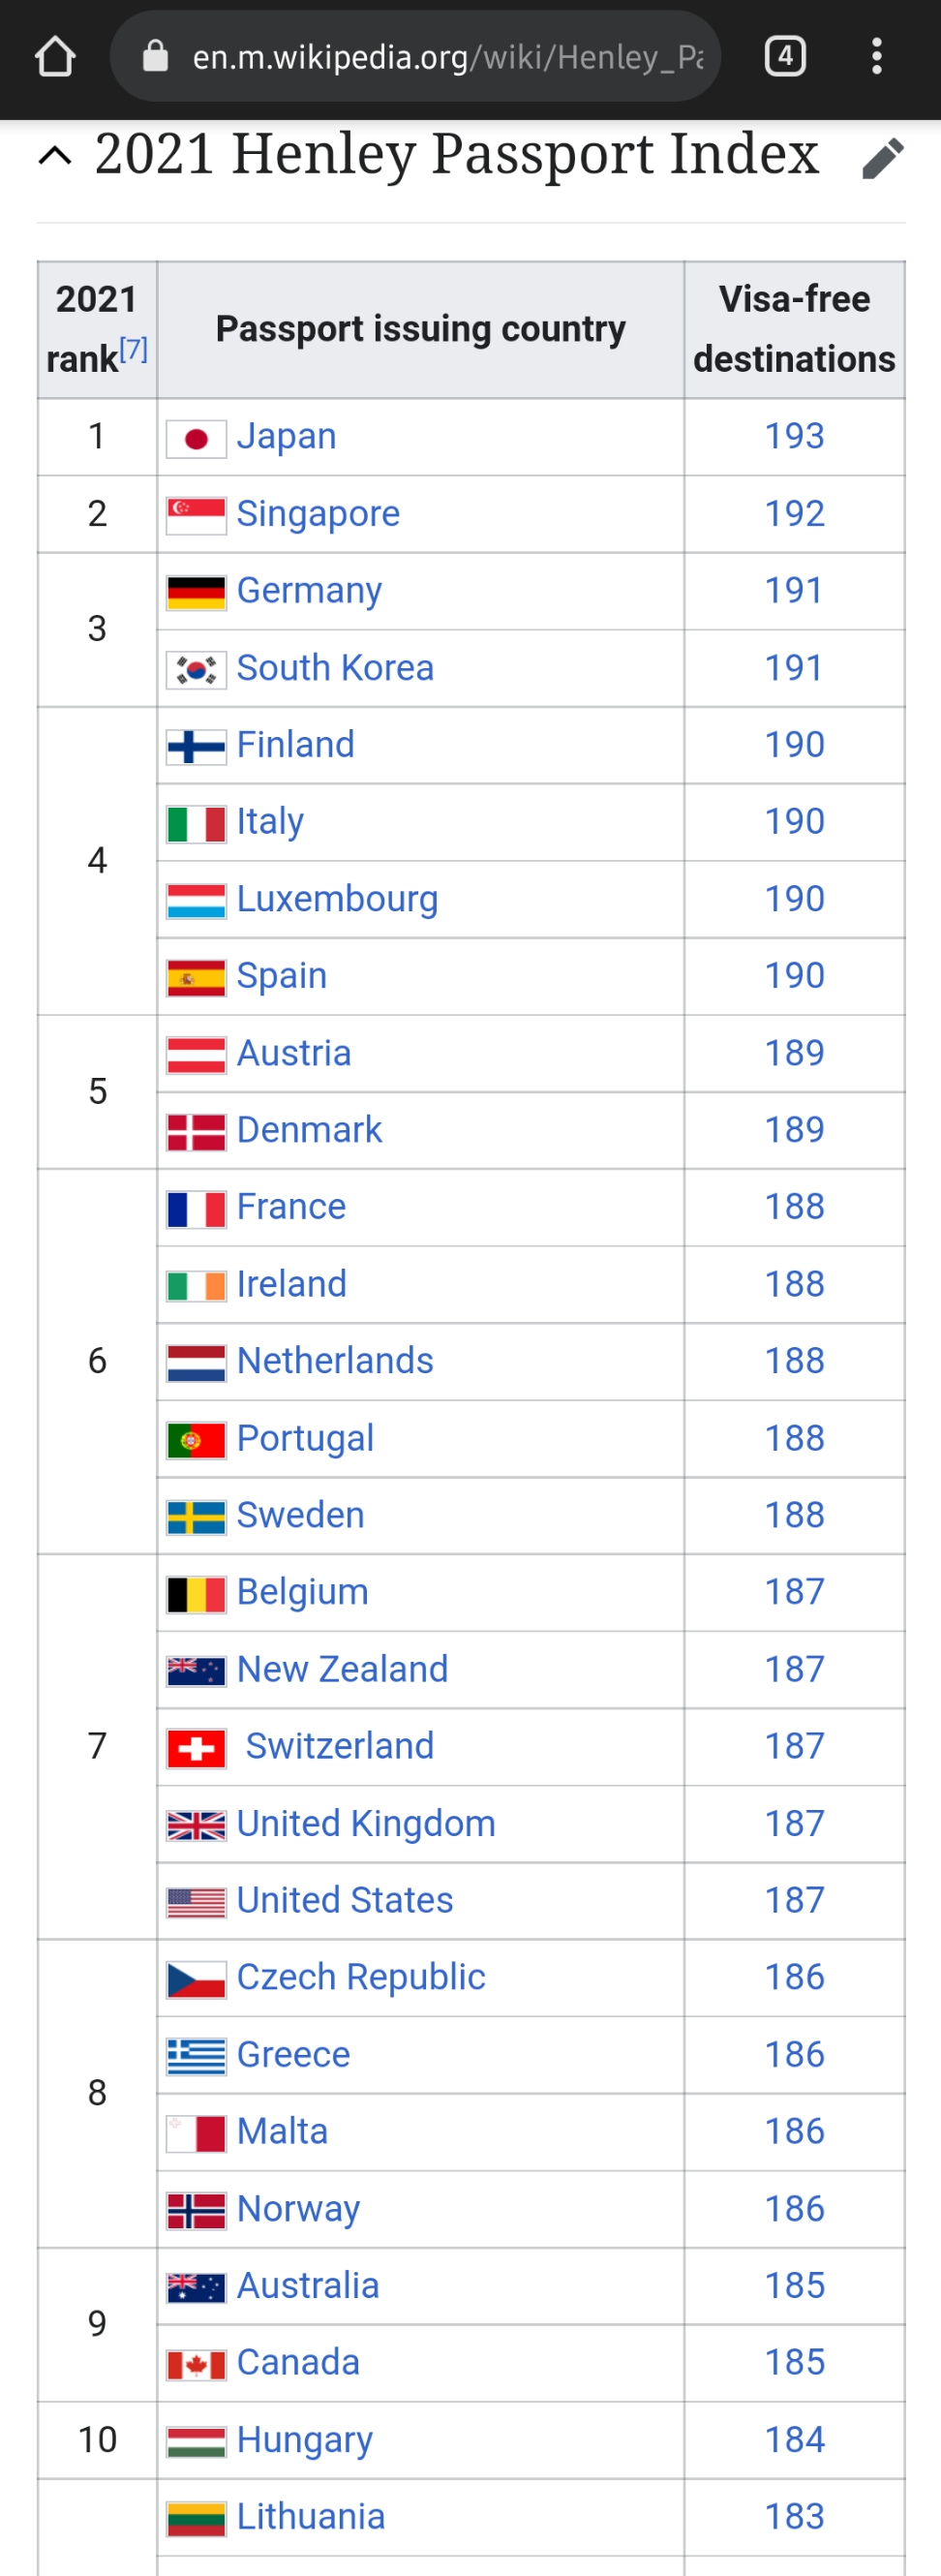Tap the United Kingdom flag icon

196,1825
